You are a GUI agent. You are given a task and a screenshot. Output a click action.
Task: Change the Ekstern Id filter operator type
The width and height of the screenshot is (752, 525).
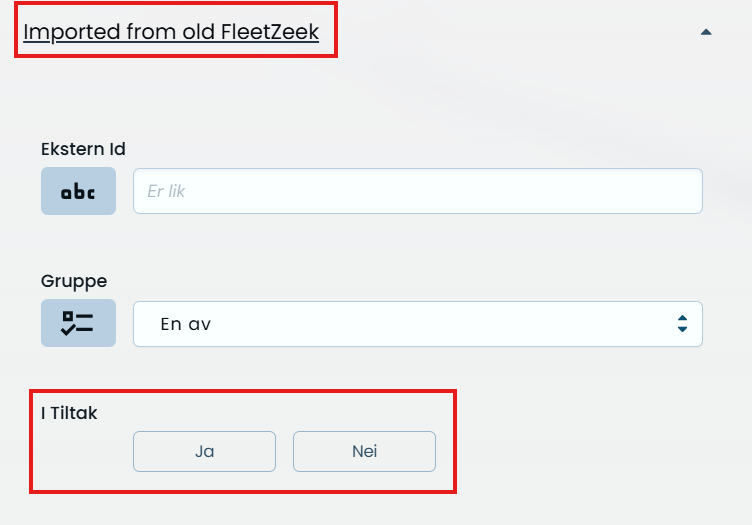coord(78,191)
